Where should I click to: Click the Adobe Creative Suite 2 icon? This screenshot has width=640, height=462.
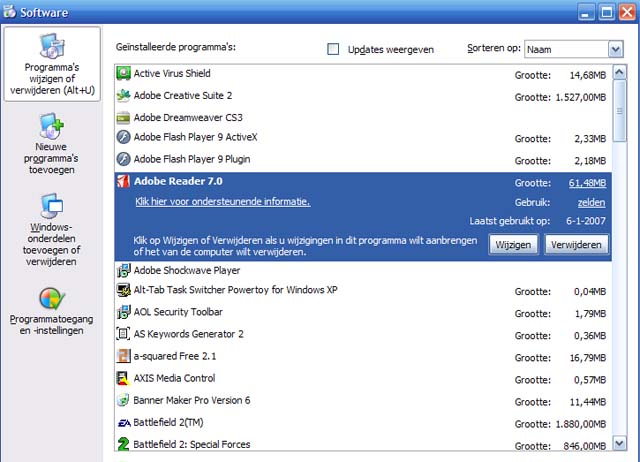pos(123,96)
